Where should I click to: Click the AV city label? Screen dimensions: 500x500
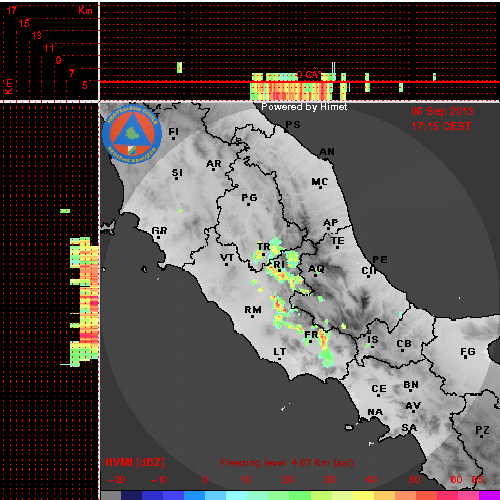click(413, 405)
